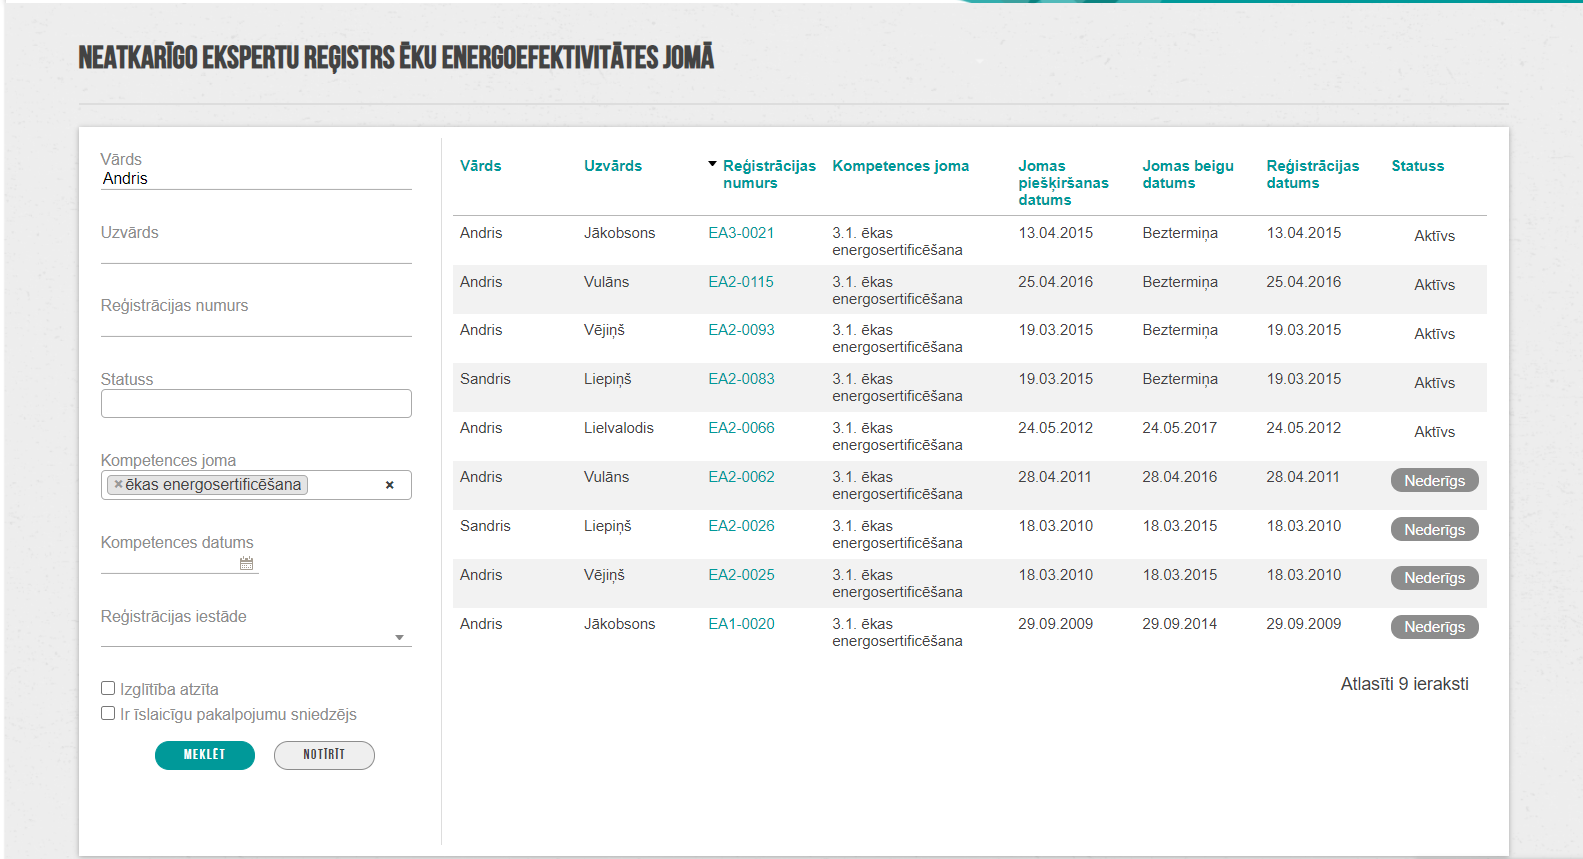Image resolution: width=1583 pixels, height=859 pixels.
Task: Click the 25.04.2016 Reģistrācijas datums cell
Action: click(x=1304, y=282)
